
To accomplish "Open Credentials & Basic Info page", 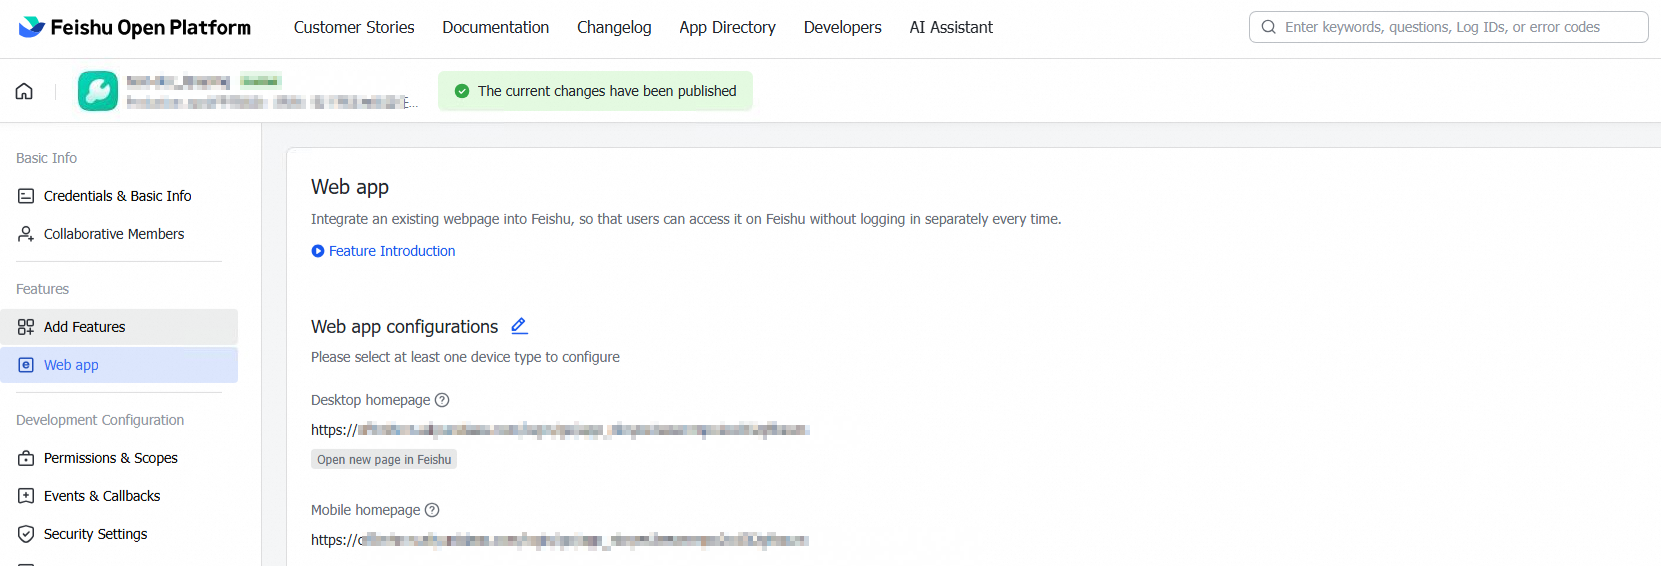I will click(117, 196).
